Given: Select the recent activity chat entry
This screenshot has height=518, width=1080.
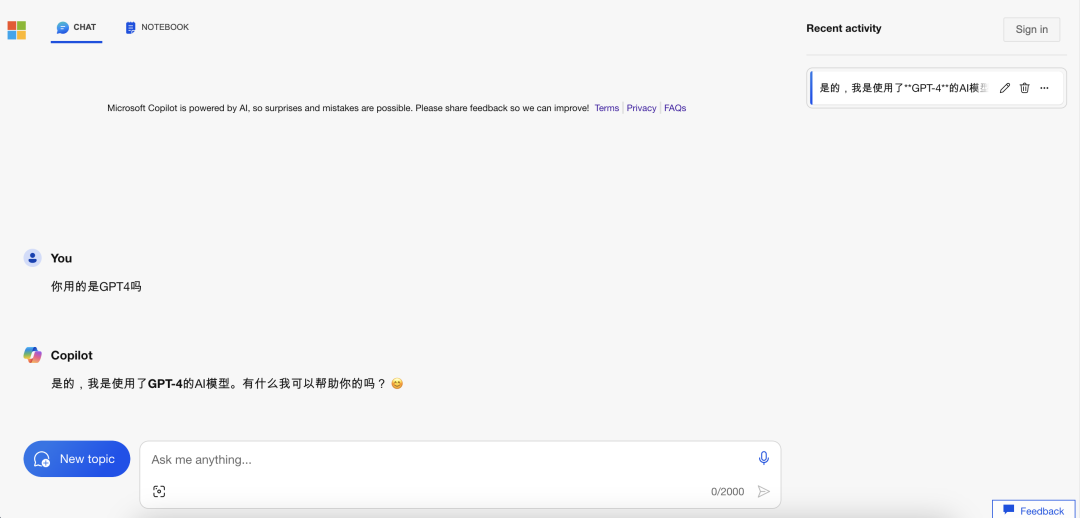Looking at the screenshot, I should pos(937,88).
